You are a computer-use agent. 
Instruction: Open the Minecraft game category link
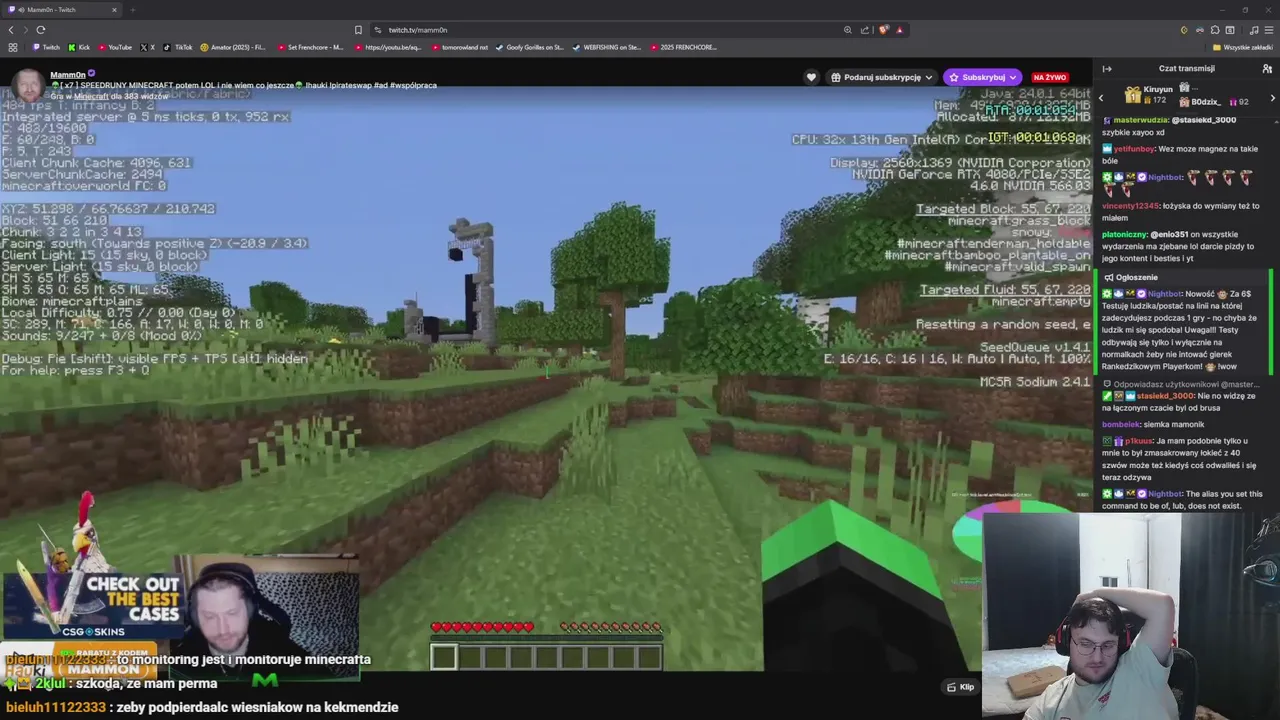coord(91,96)
